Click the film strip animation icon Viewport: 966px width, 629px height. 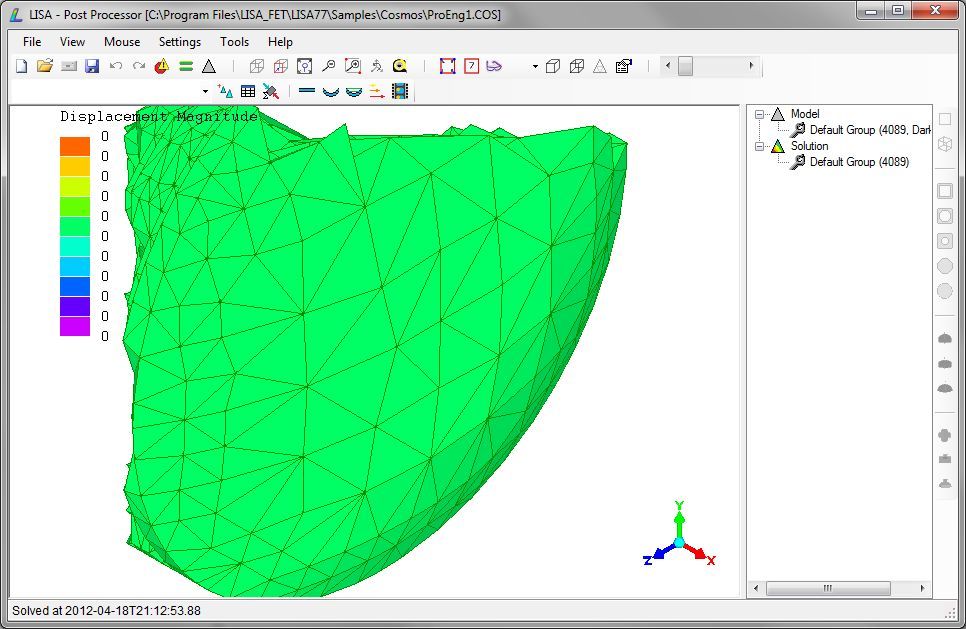(400, 92)
